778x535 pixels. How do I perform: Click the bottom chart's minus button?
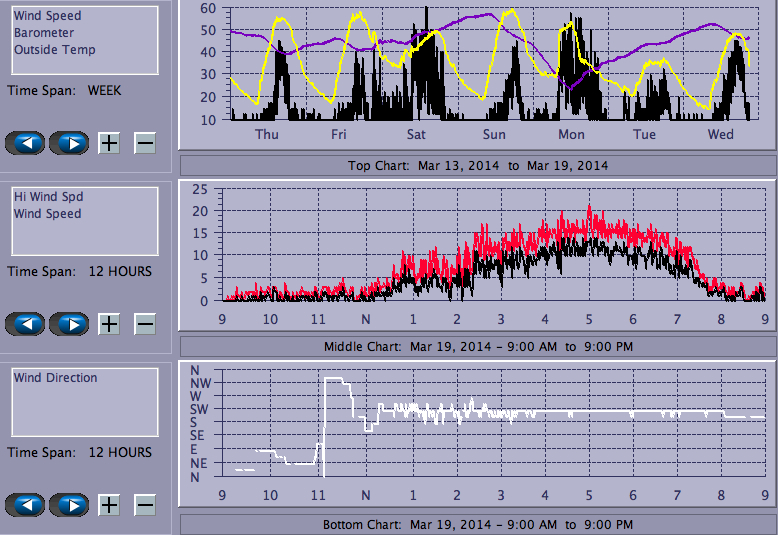pyautogui.click(x=145, y=505)
